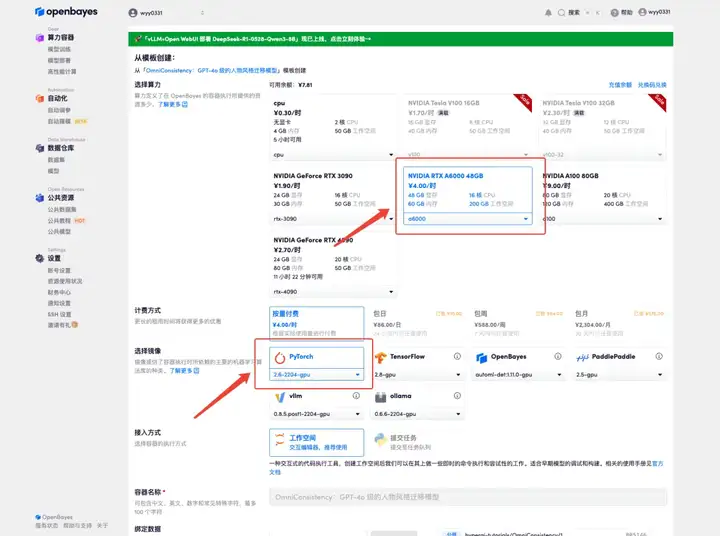Click the OpenBayes image info icon

[558, 356]
